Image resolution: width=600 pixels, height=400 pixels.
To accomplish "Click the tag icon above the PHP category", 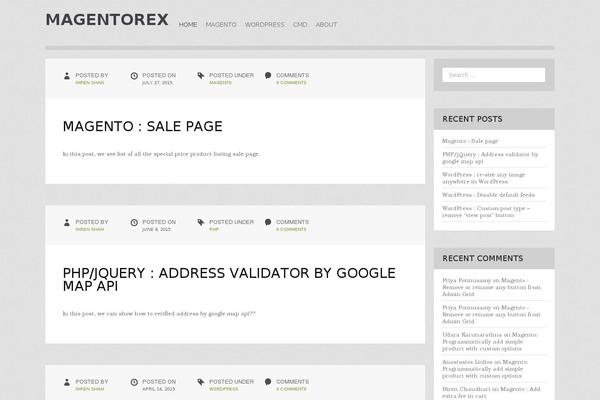I will [x=201, y=222].
